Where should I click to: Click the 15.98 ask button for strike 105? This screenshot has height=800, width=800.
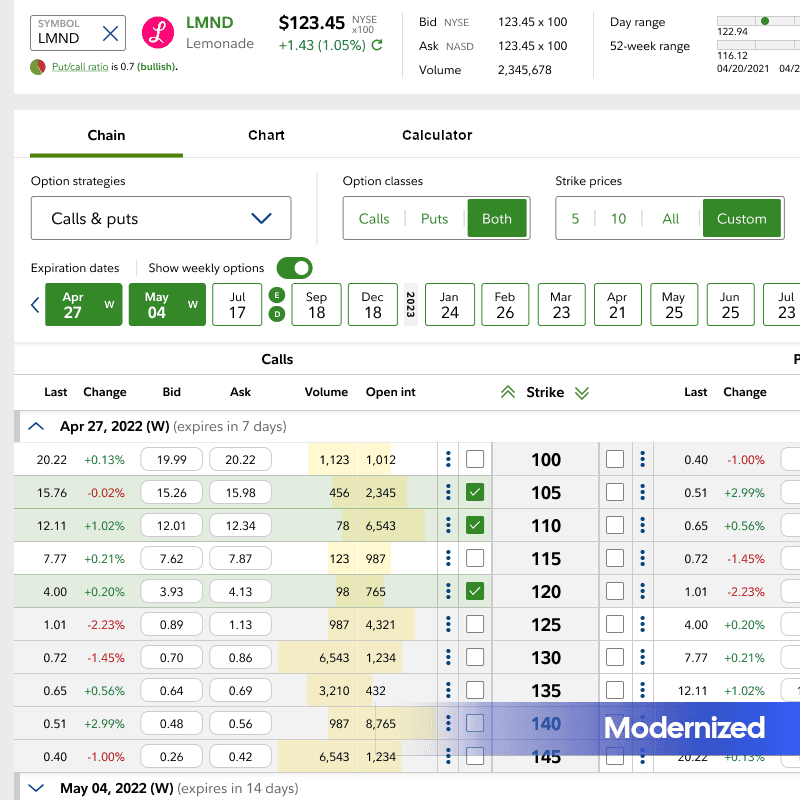point(240,492)
